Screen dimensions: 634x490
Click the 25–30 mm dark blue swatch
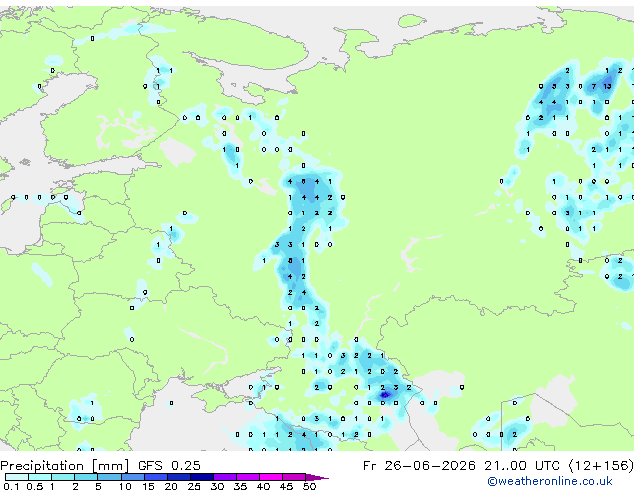201,477
